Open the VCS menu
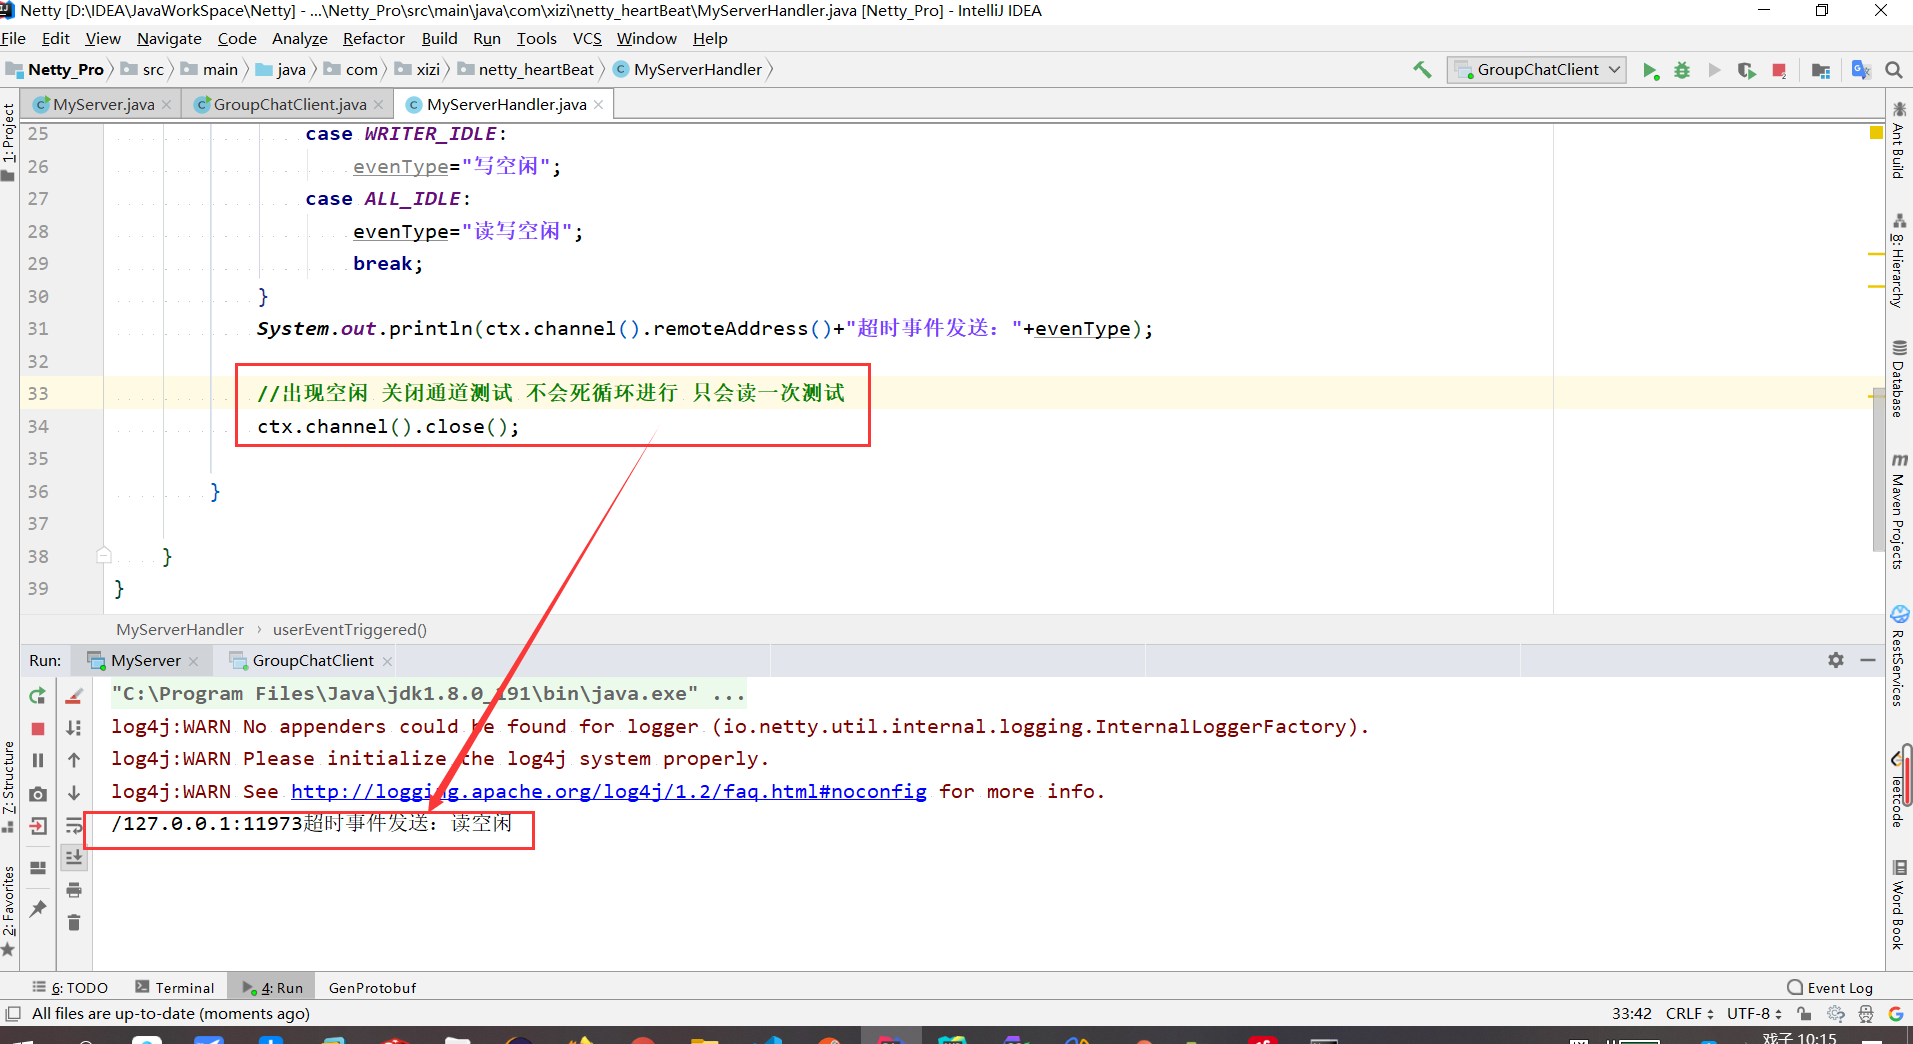 click(587, 38)
